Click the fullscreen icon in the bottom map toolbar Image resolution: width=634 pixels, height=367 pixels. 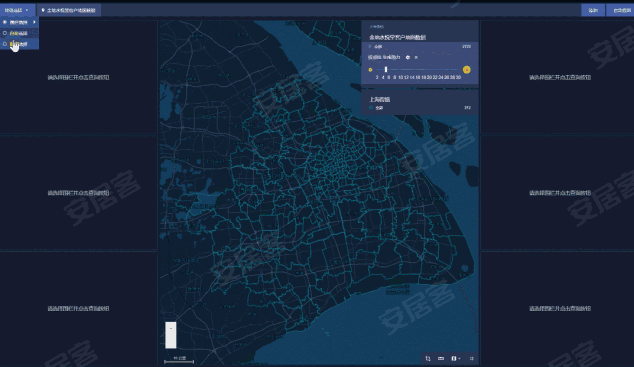click(x=471, y=359)
